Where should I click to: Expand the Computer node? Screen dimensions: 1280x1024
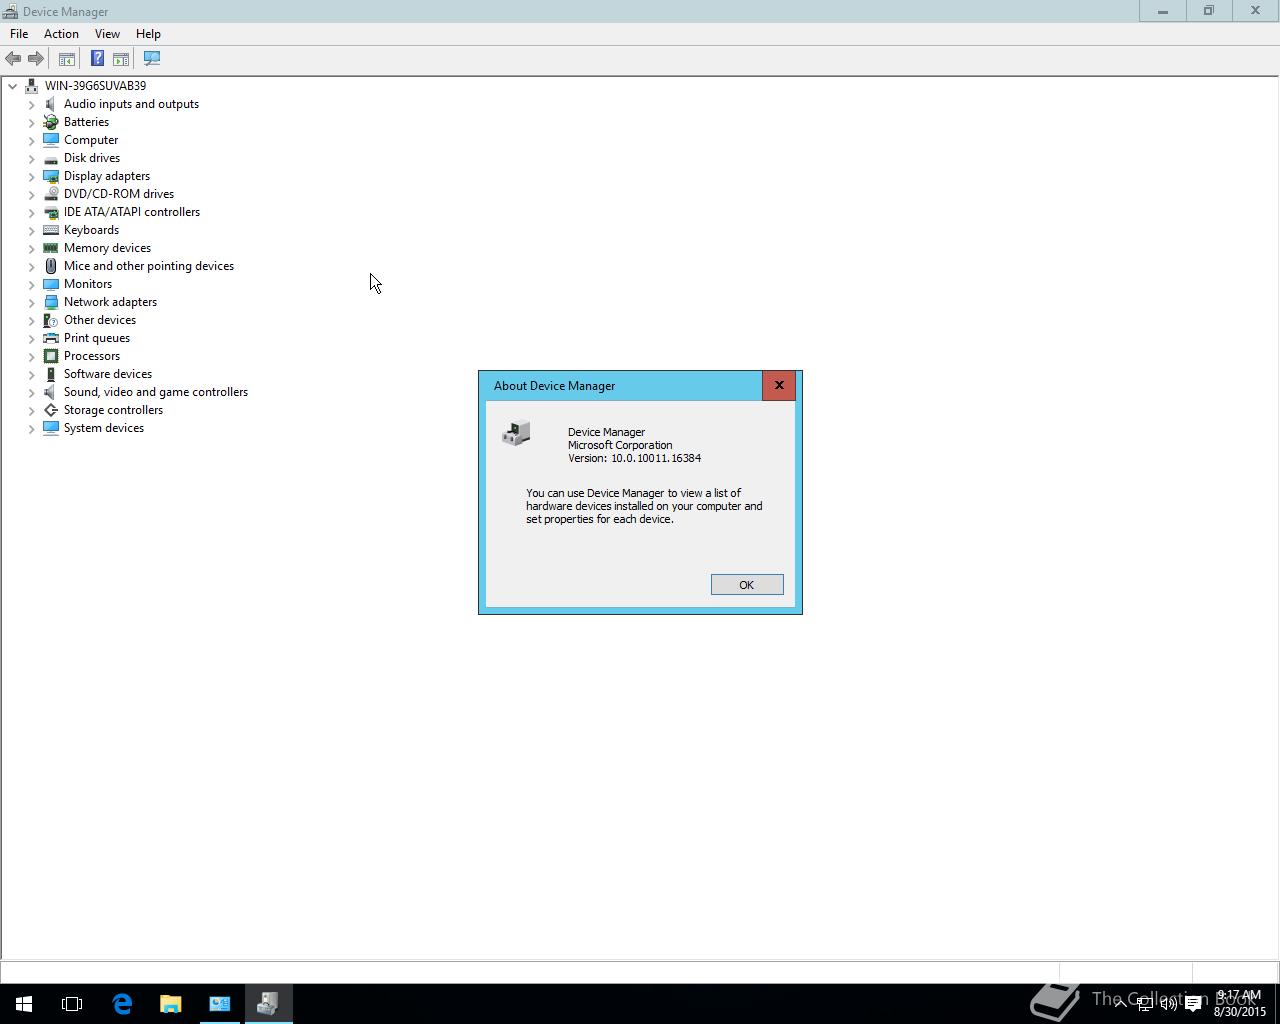(x=32, y=140)
